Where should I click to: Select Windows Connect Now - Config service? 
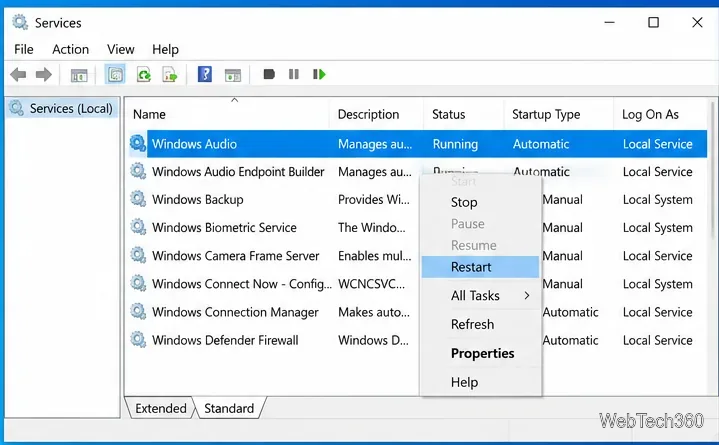click(x=242, y=284)
